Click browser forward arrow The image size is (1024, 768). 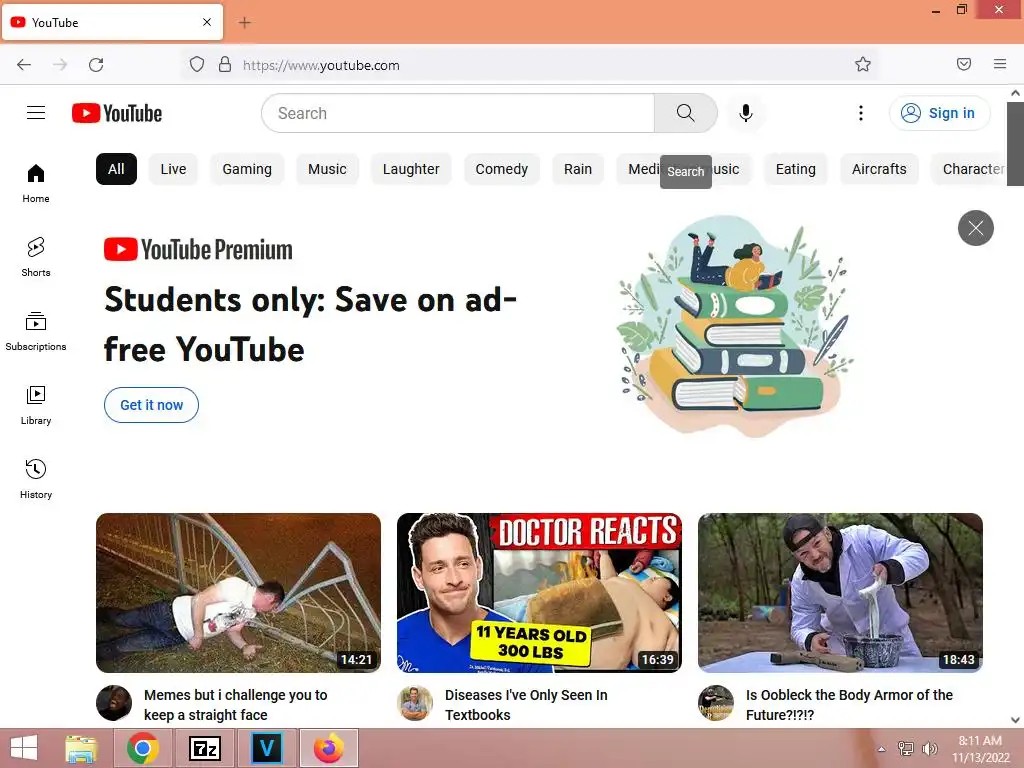tap(60, 65)
